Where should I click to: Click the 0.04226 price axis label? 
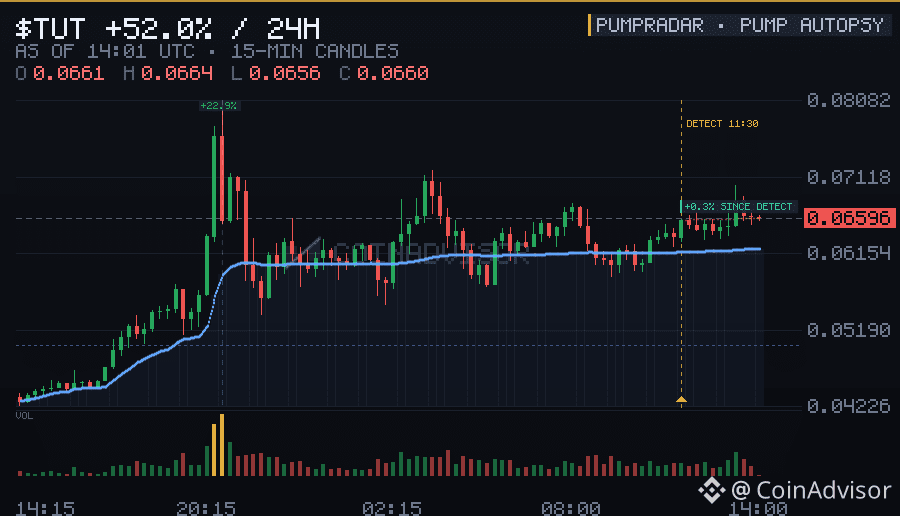[x=848, y=406]
